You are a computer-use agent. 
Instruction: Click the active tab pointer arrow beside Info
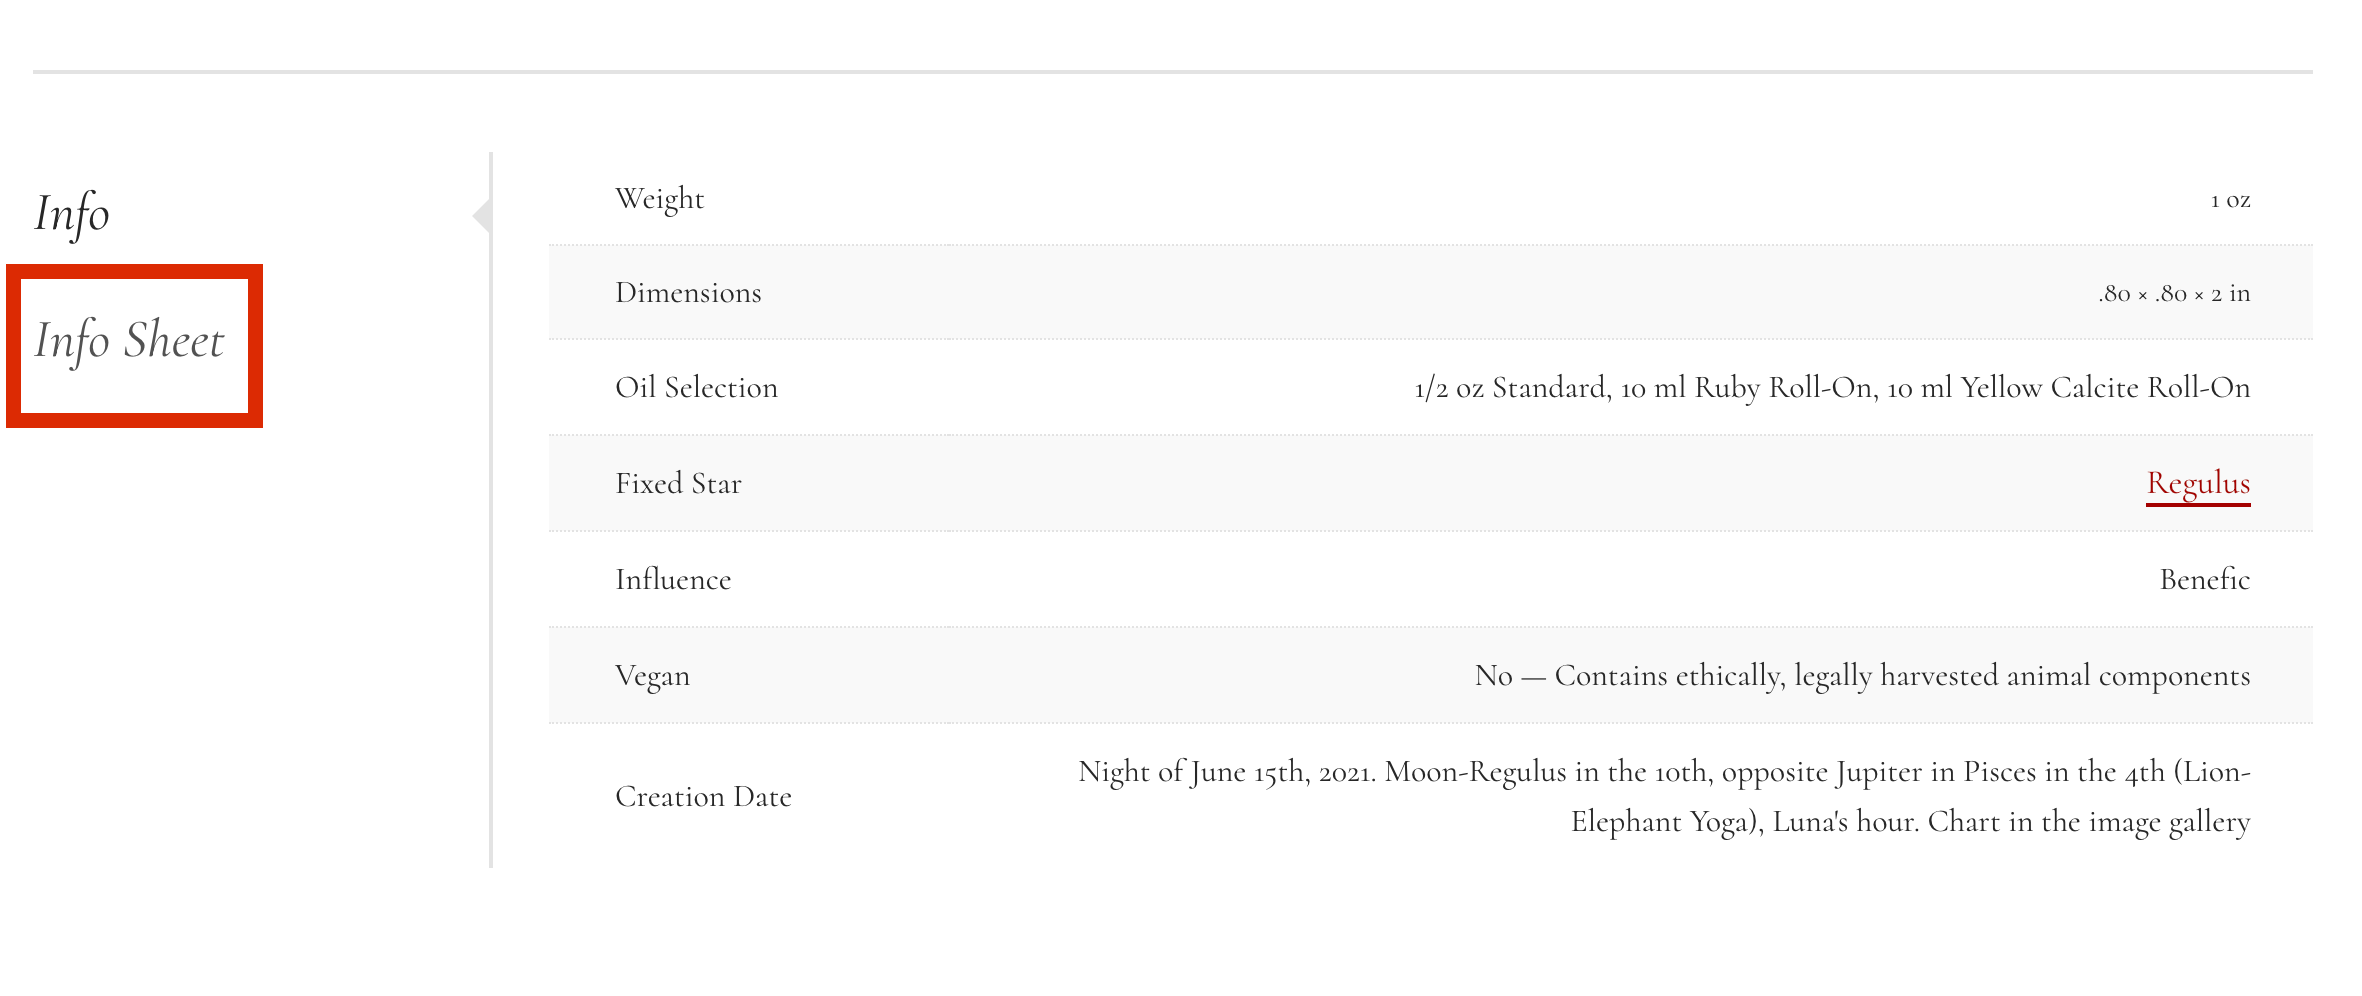click(x=482, y=215)
